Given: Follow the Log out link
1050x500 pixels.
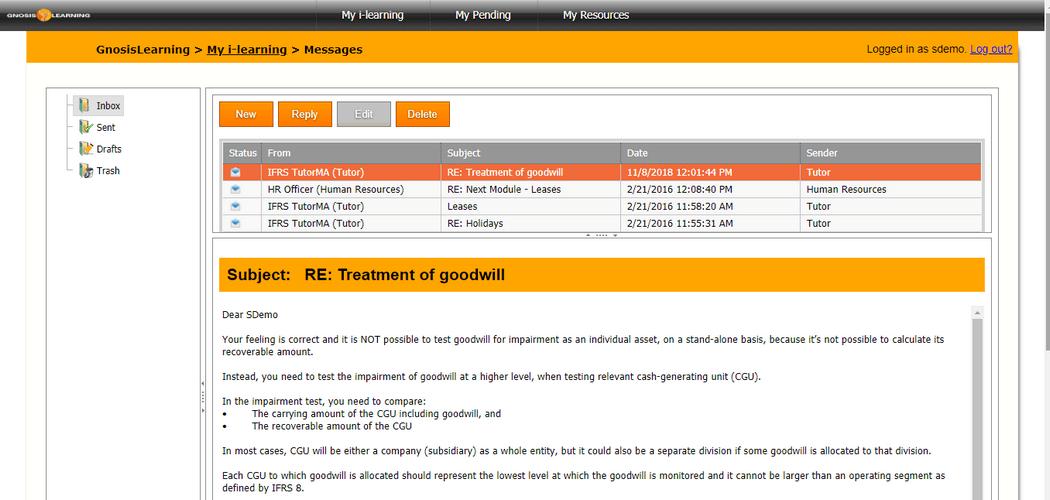Looking at the screenshot, I should click(x=991, y=50).
